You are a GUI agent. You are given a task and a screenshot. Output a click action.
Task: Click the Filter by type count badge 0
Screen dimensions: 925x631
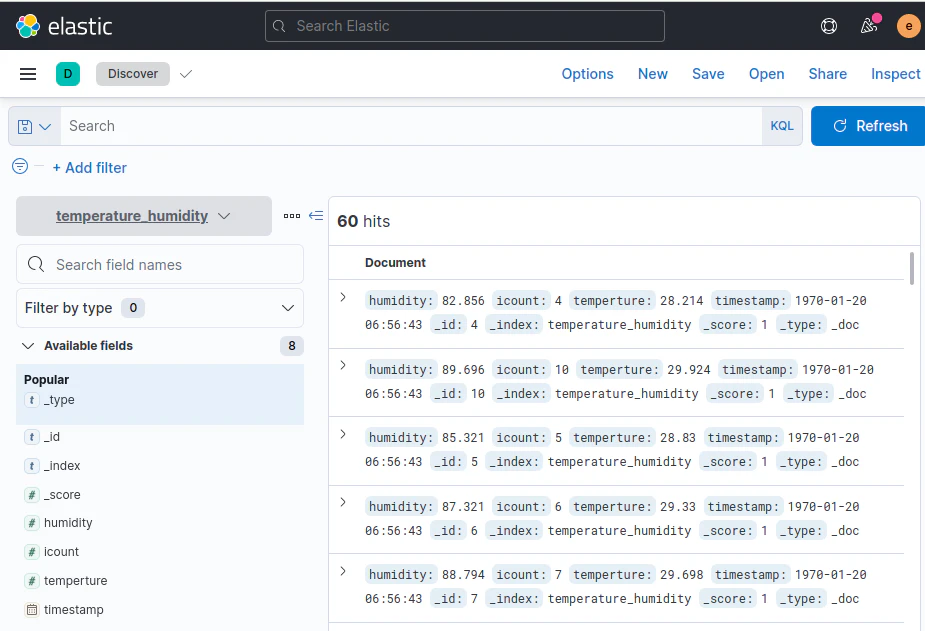tap(133, 308)
